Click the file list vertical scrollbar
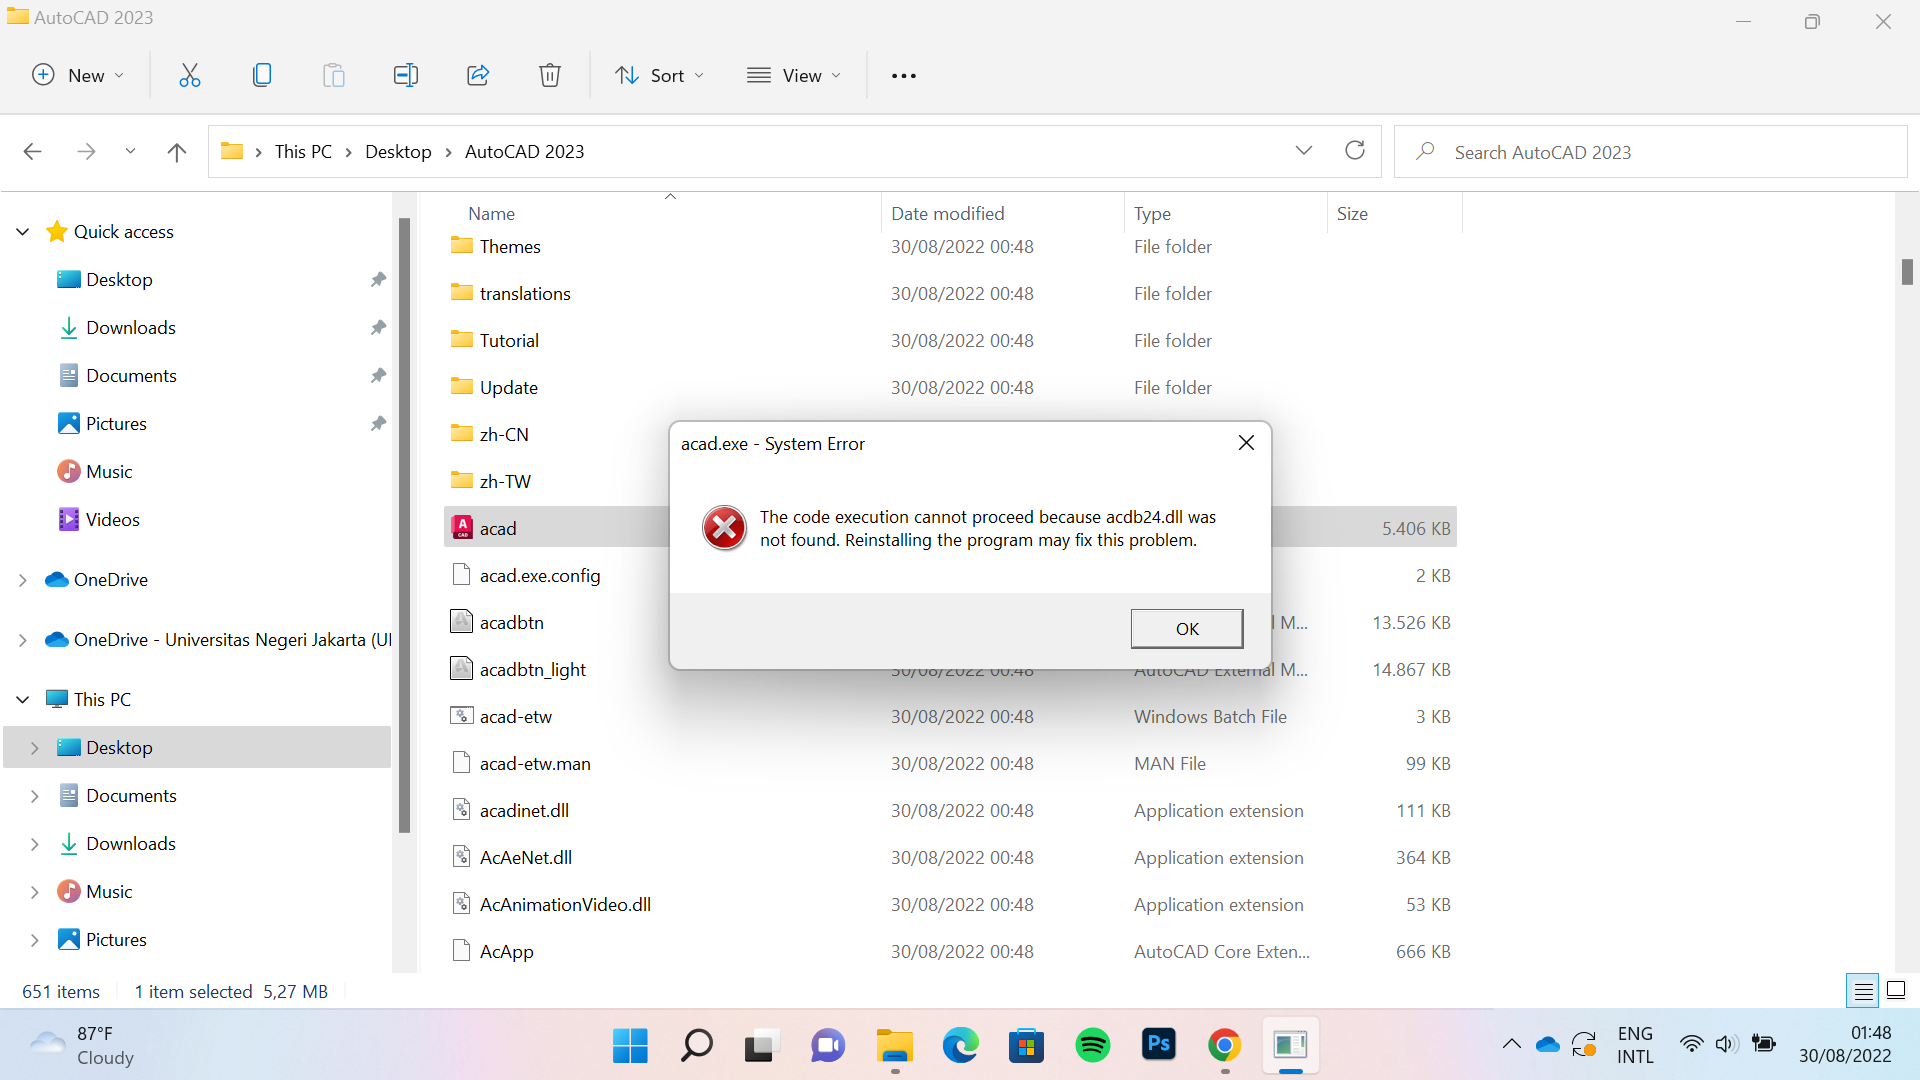Viewport: 1920px width, 1080px height. coord(1907,271)
